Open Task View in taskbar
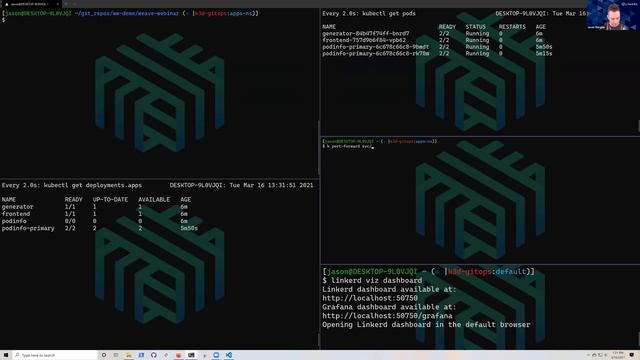Image resolution: width=640 pixels, height=360 pixels. tap(116, 355)
